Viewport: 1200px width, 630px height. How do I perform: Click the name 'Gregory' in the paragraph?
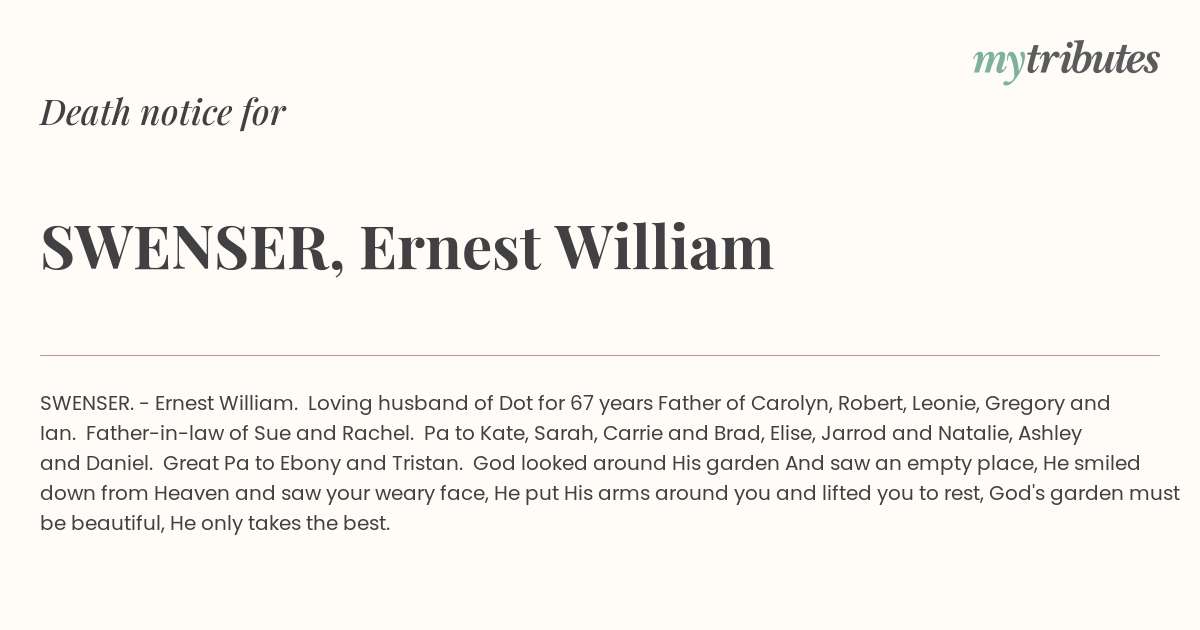click(1024, 403)
